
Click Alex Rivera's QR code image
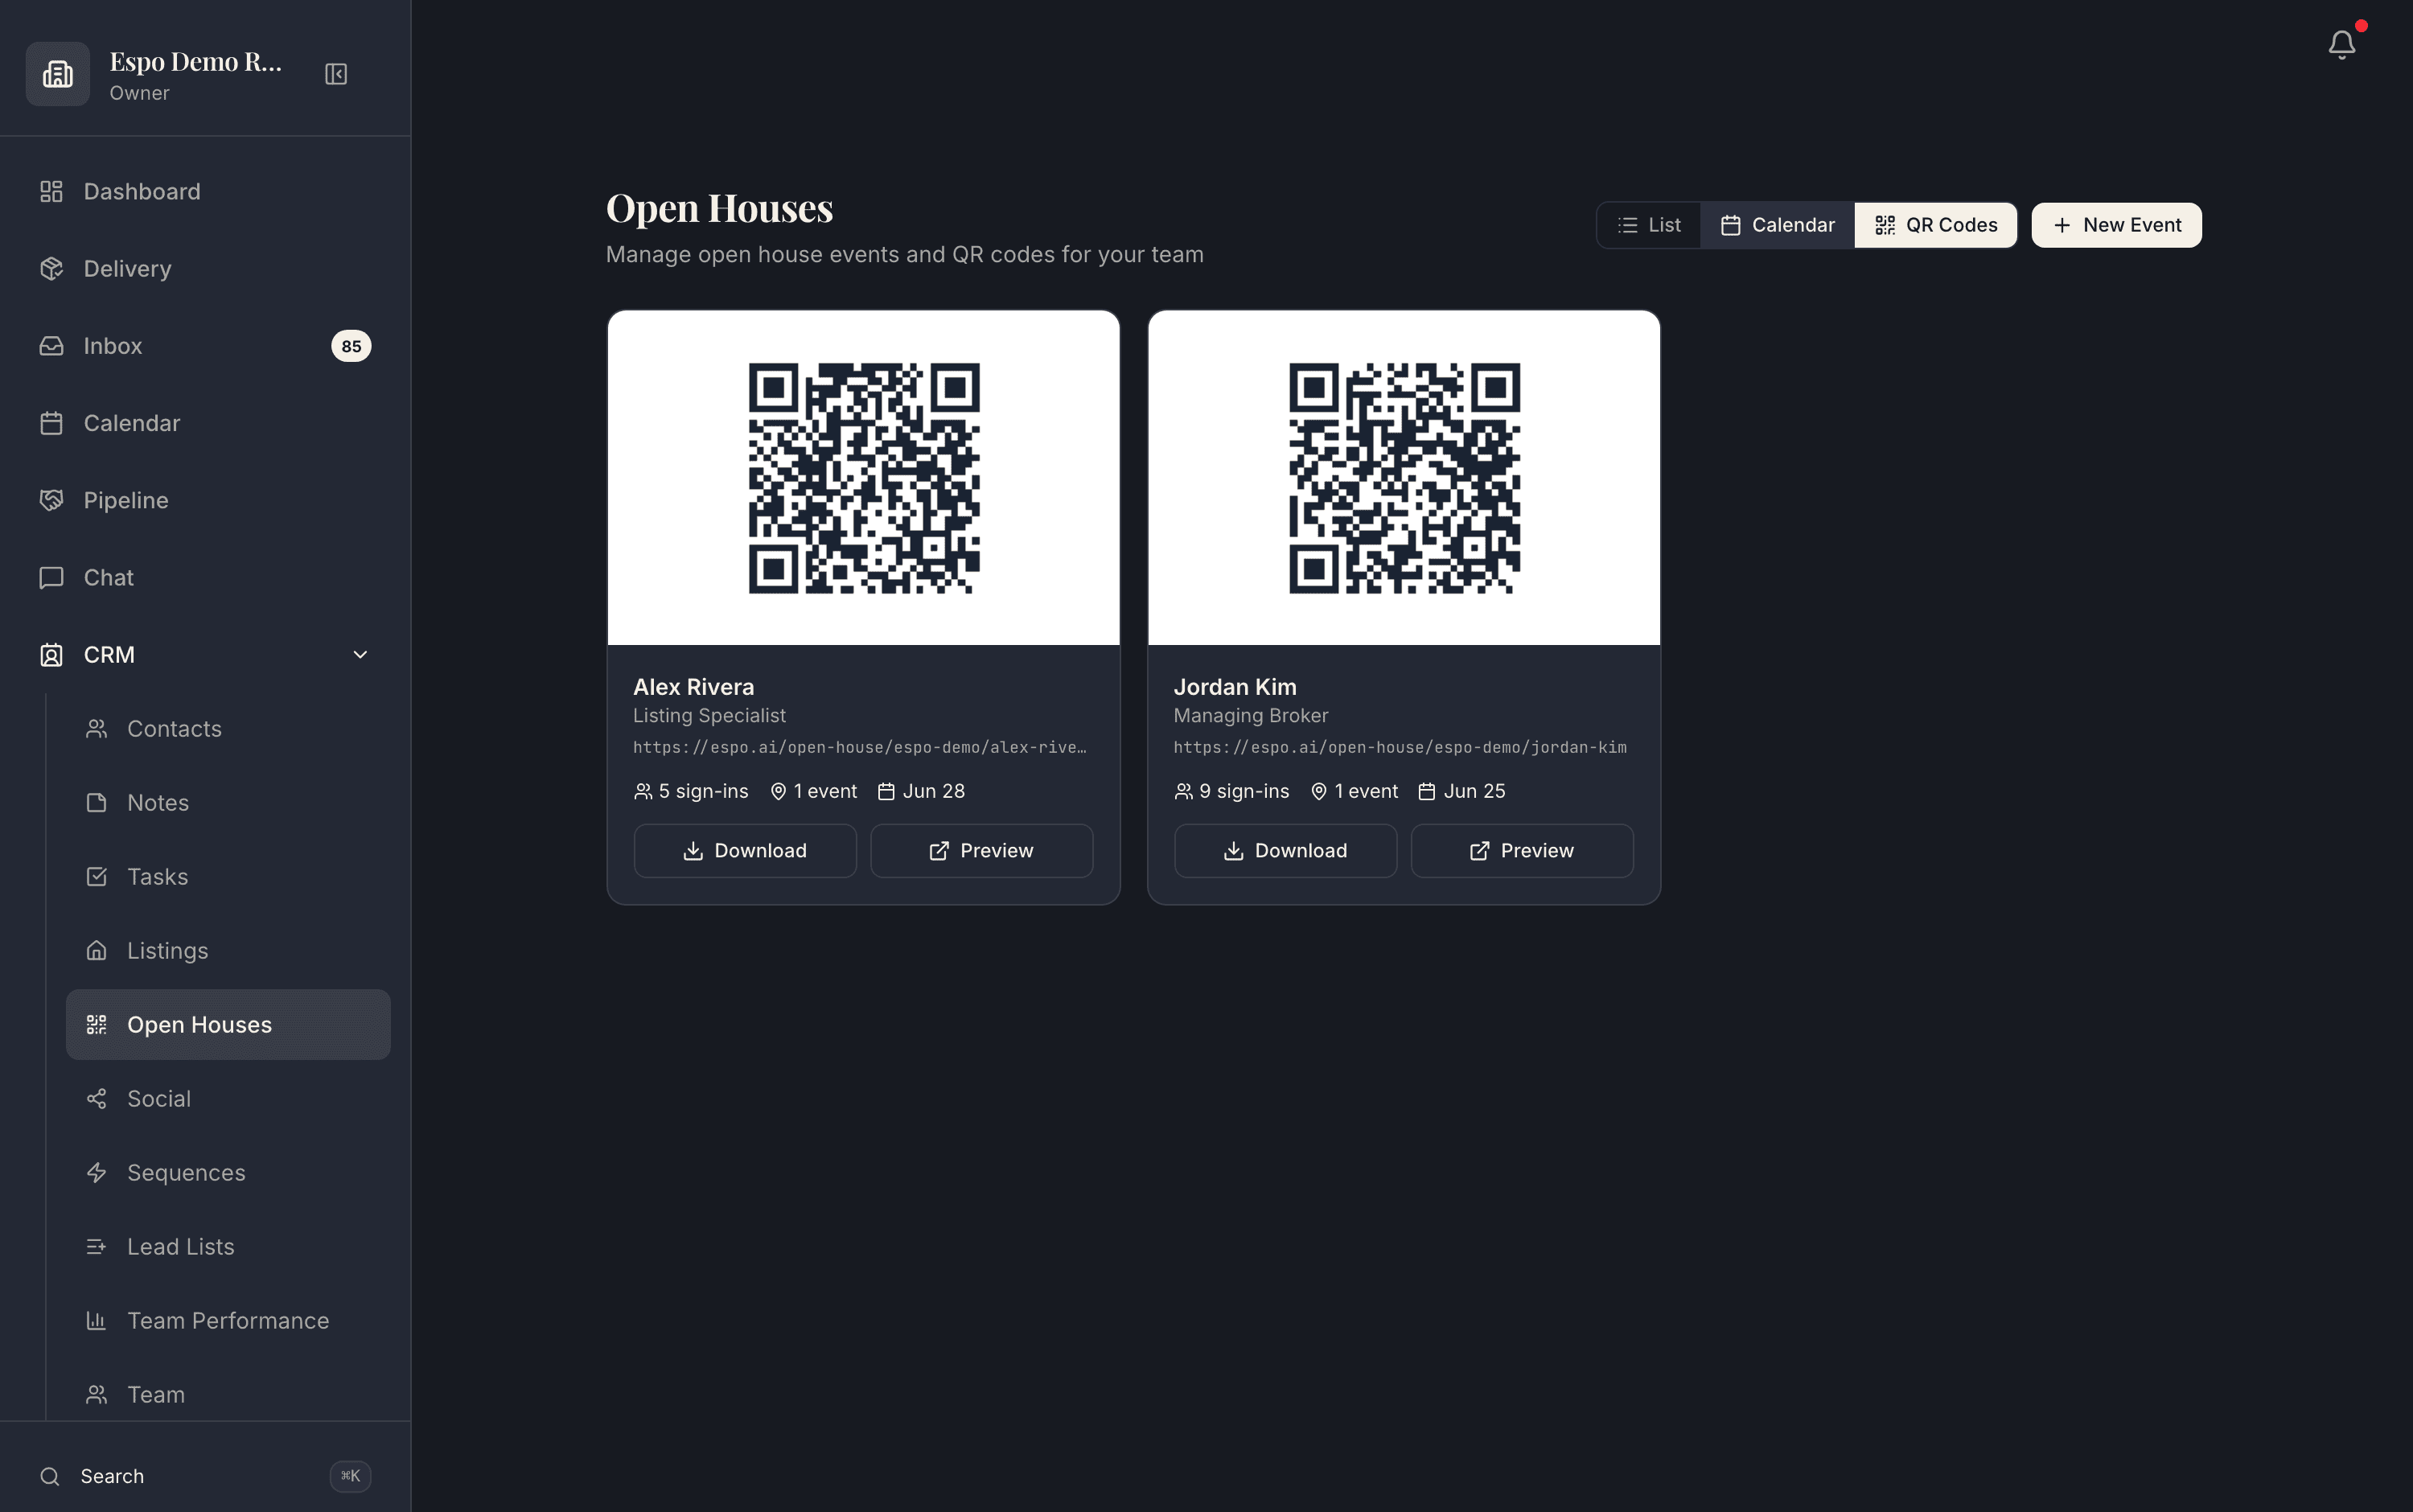point(864,478)
